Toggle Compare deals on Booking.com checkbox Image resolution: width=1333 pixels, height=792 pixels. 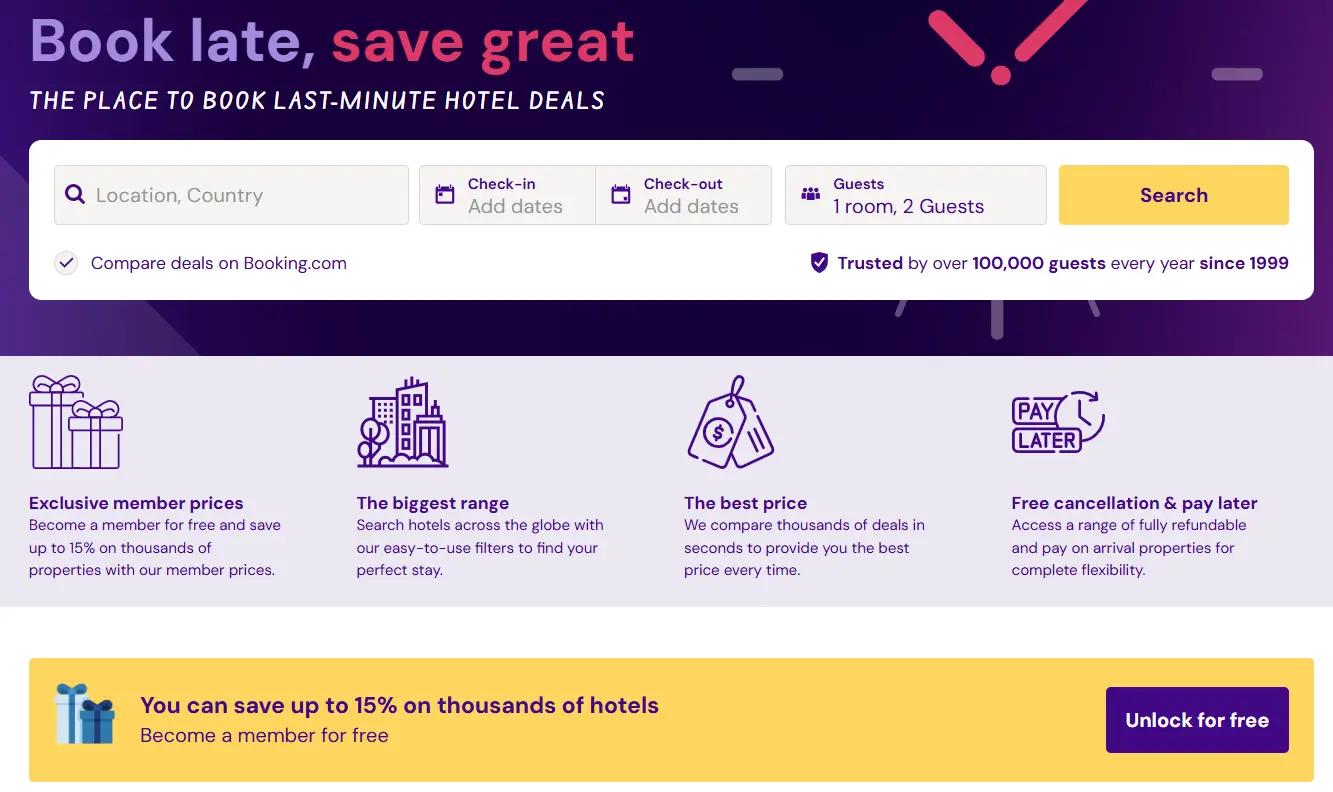66,263
